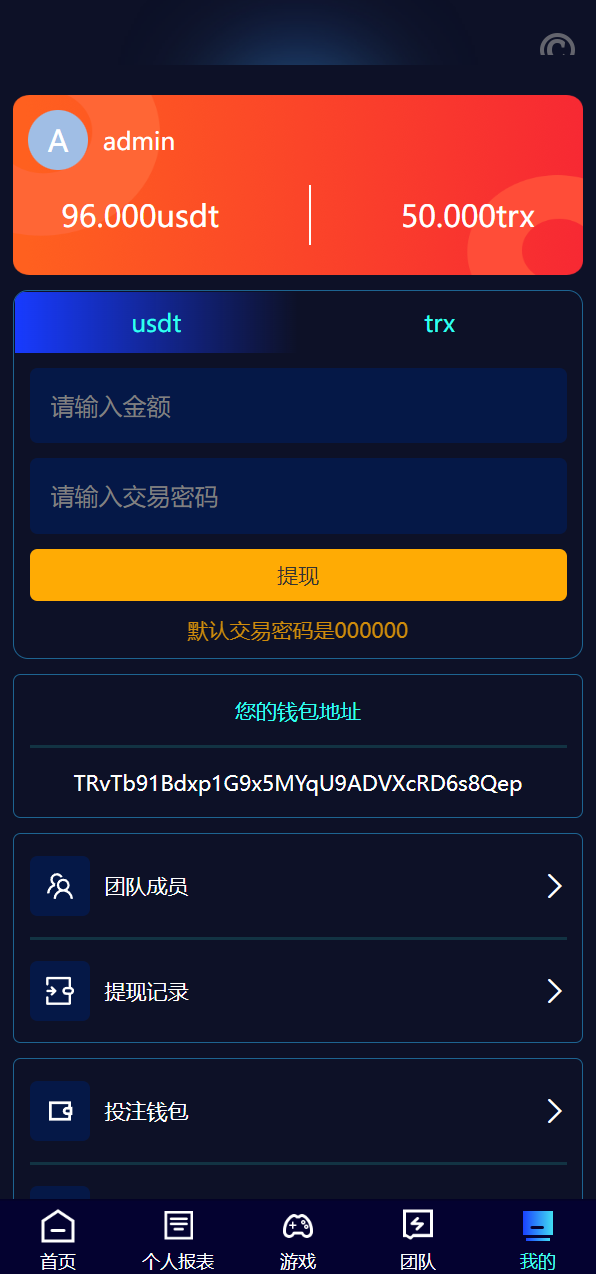Screen dimensions: 596x1274
Task: Click the betting wallet icon
Action: [x=60, y=1111]
